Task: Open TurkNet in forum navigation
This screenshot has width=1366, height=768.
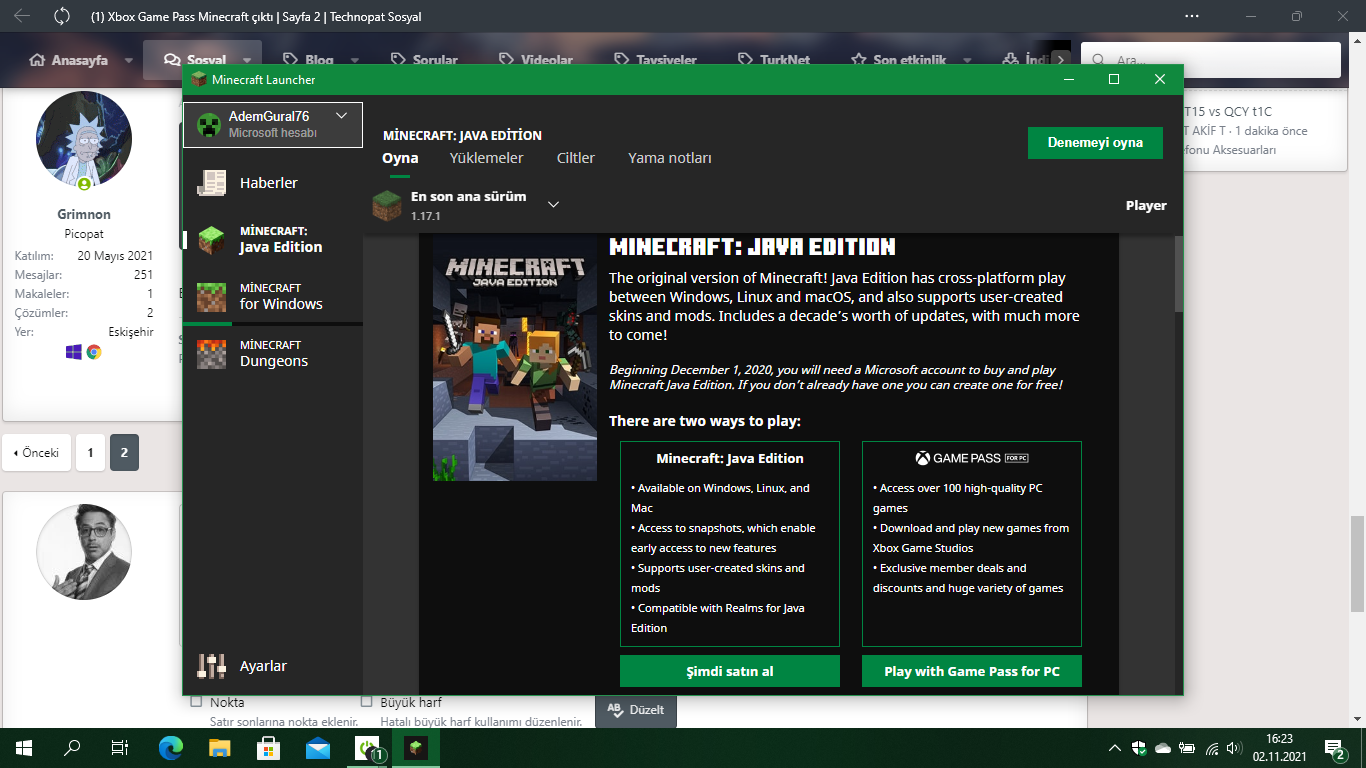Action: coord(773,60)
